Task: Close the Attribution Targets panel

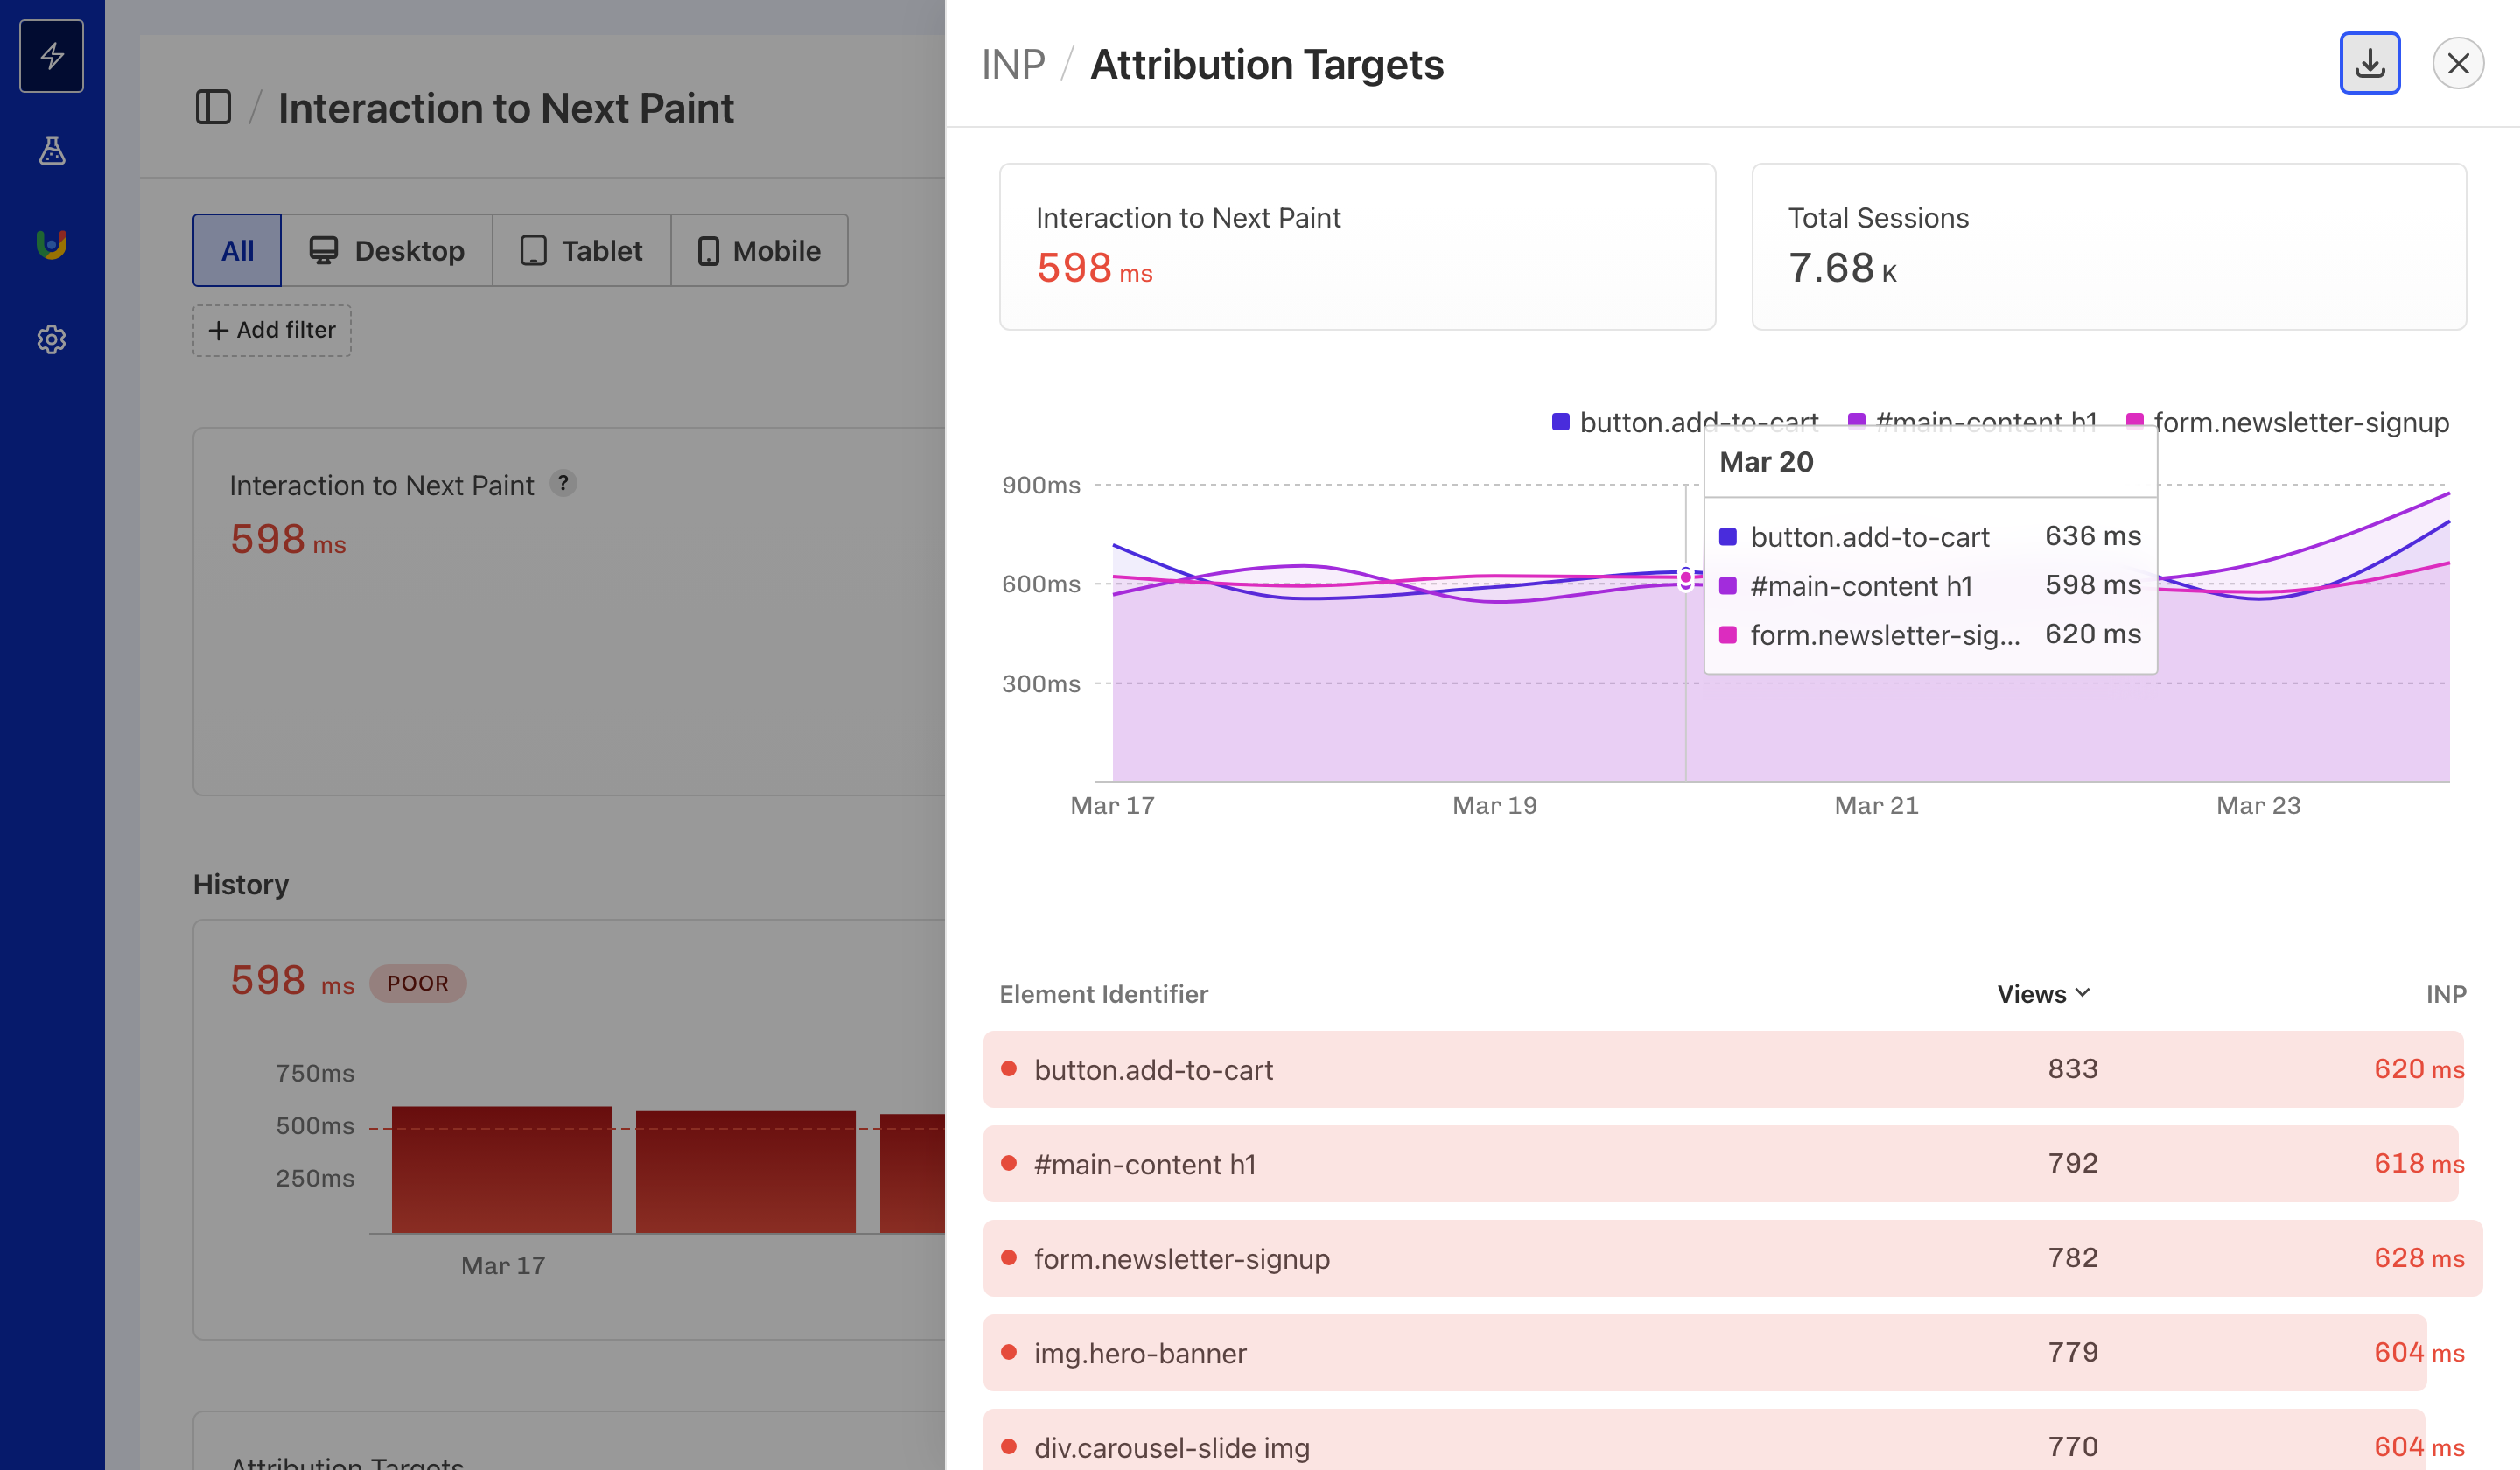Action: pyautogui.click(x=2458, y=63)
